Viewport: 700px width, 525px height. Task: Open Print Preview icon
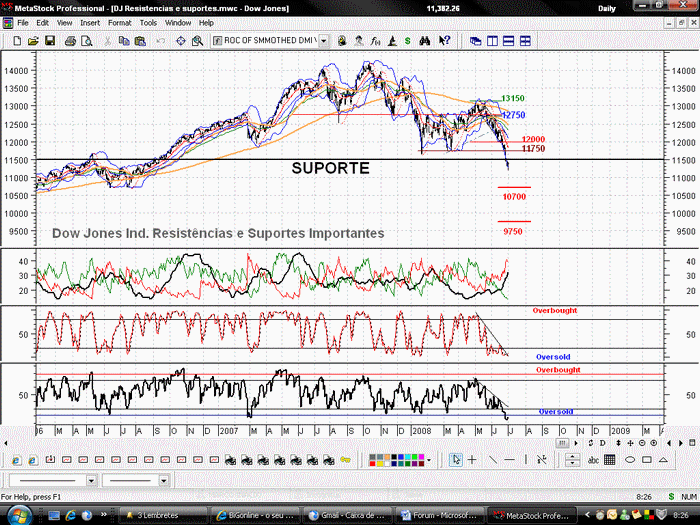click(87, 41)
